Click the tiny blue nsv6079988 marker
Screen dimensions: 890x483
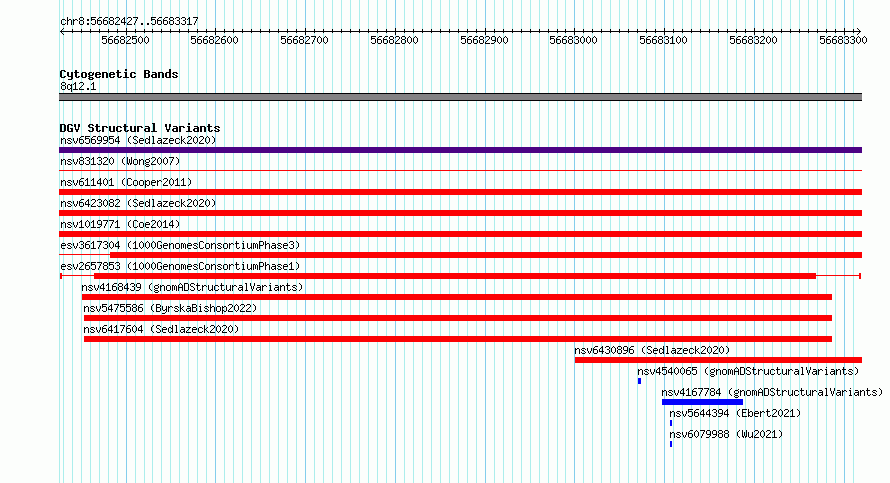click(x=671, y=444)
